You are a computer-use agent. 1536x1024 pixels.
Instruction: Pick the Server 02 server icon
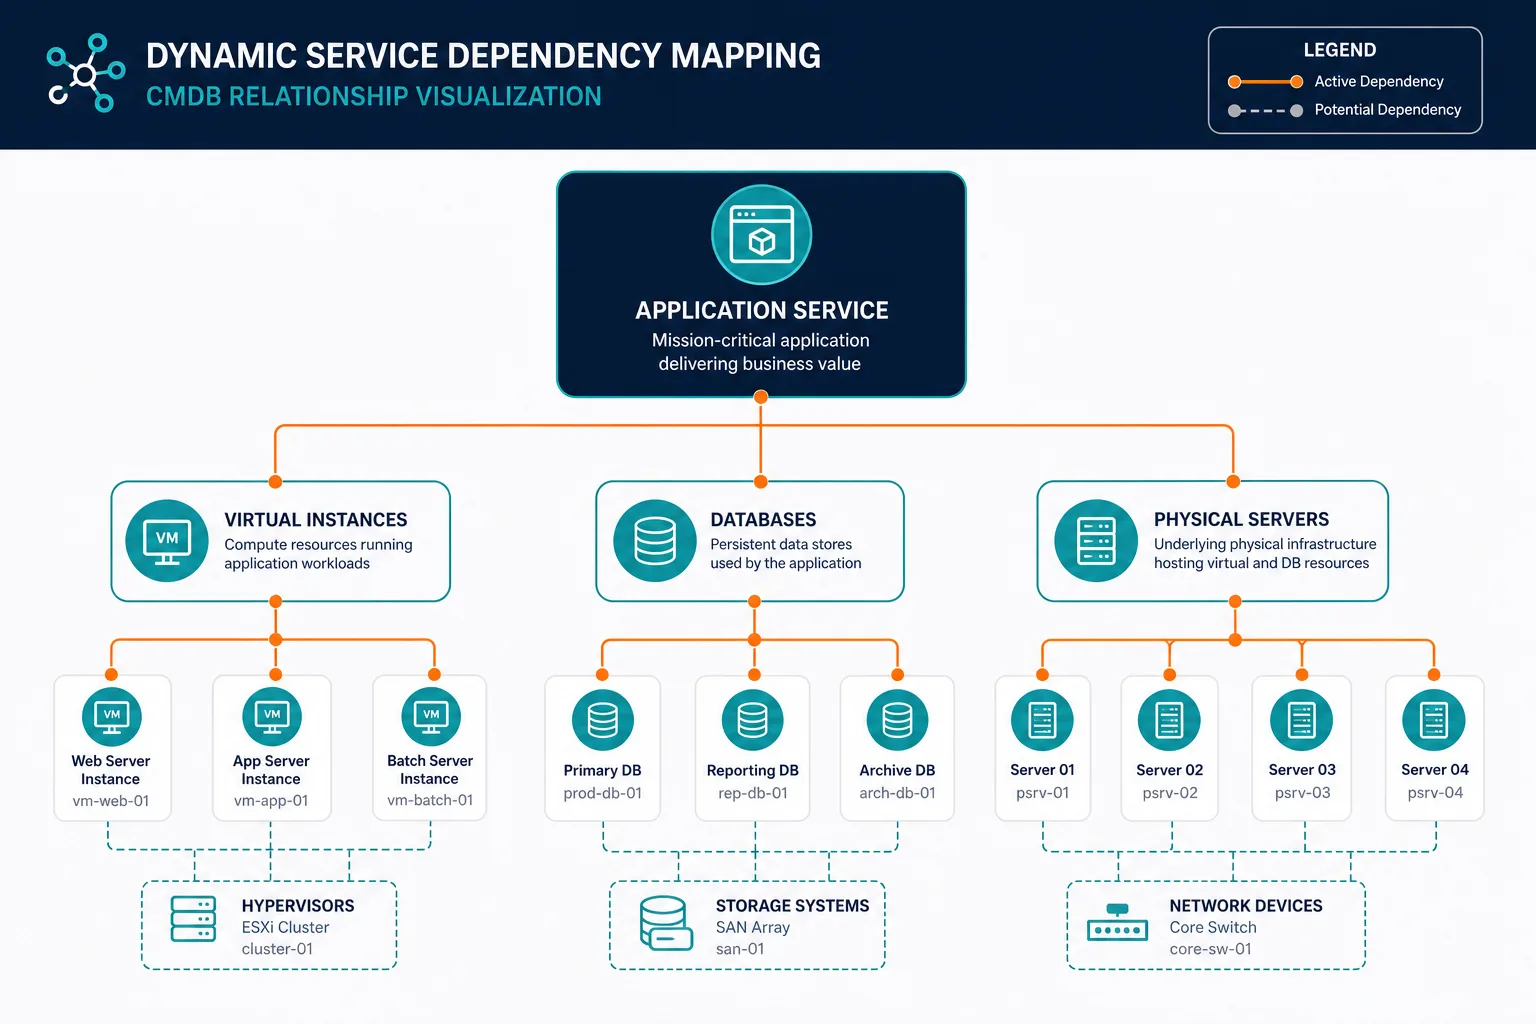pos(1169,720)
